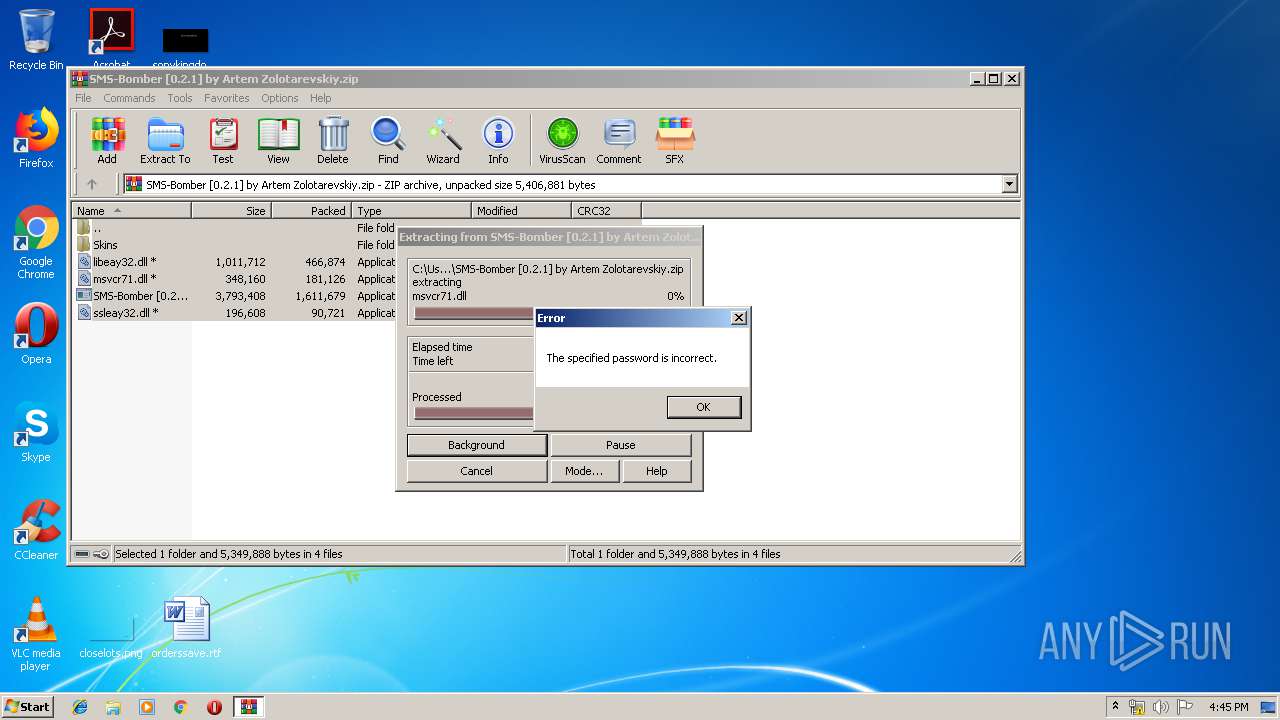
Task: Run VirusScan from toolbar
Action: click(562, 140)
